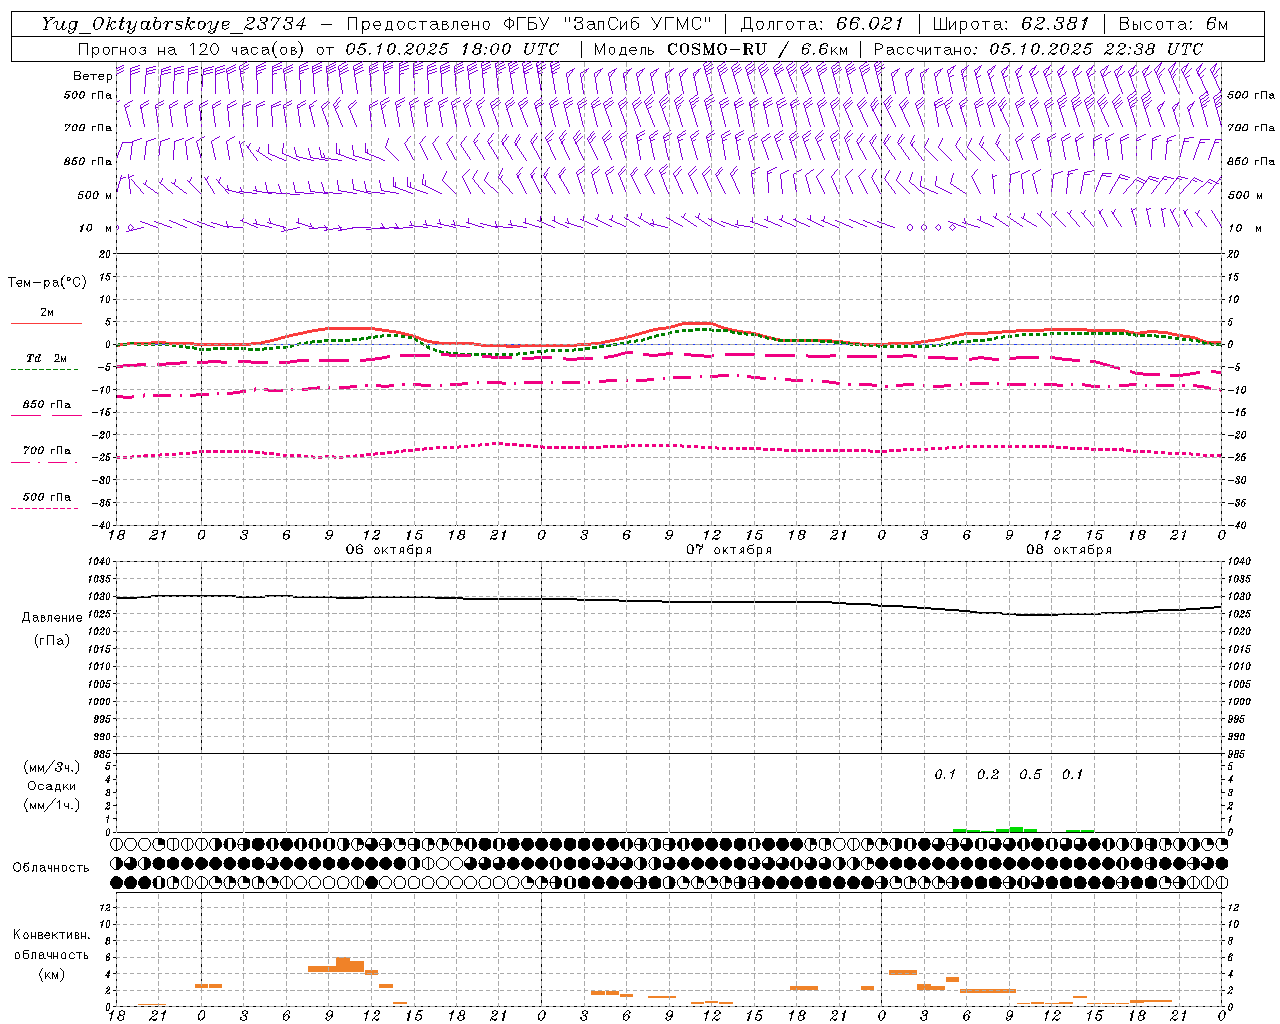Click the 06 октября date label
This screenshot has height=1024, width=1280.
pyautogui.click(x=389, y=550)
